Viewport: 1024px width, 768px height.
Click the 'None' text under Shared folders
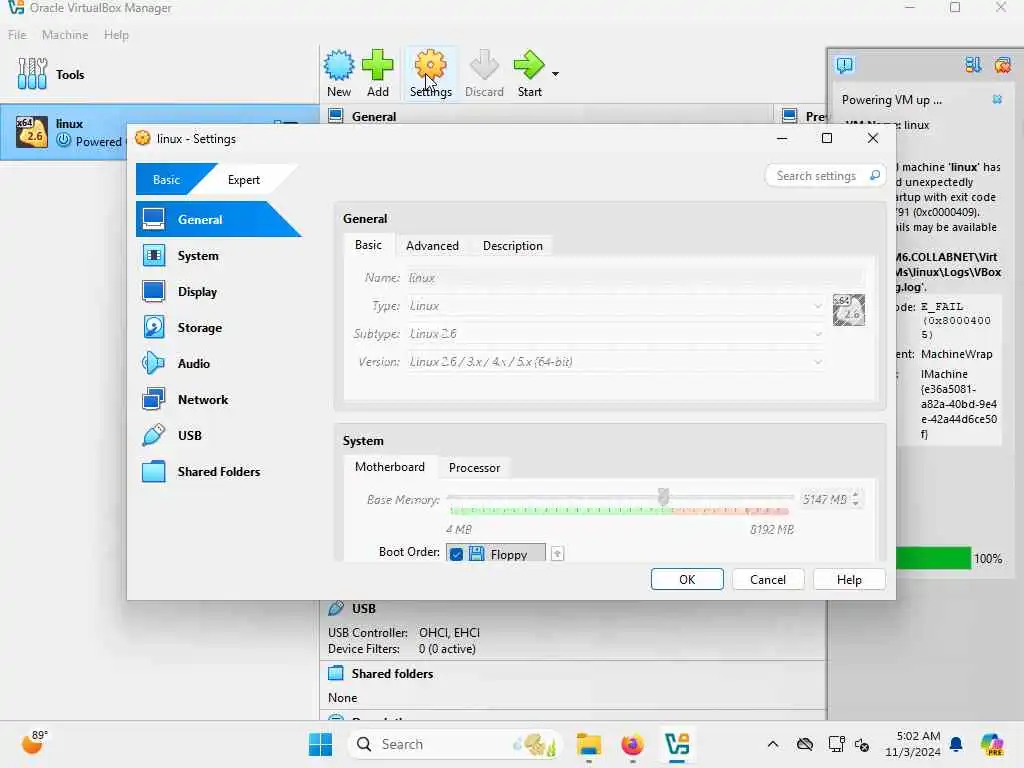point(342,697)
